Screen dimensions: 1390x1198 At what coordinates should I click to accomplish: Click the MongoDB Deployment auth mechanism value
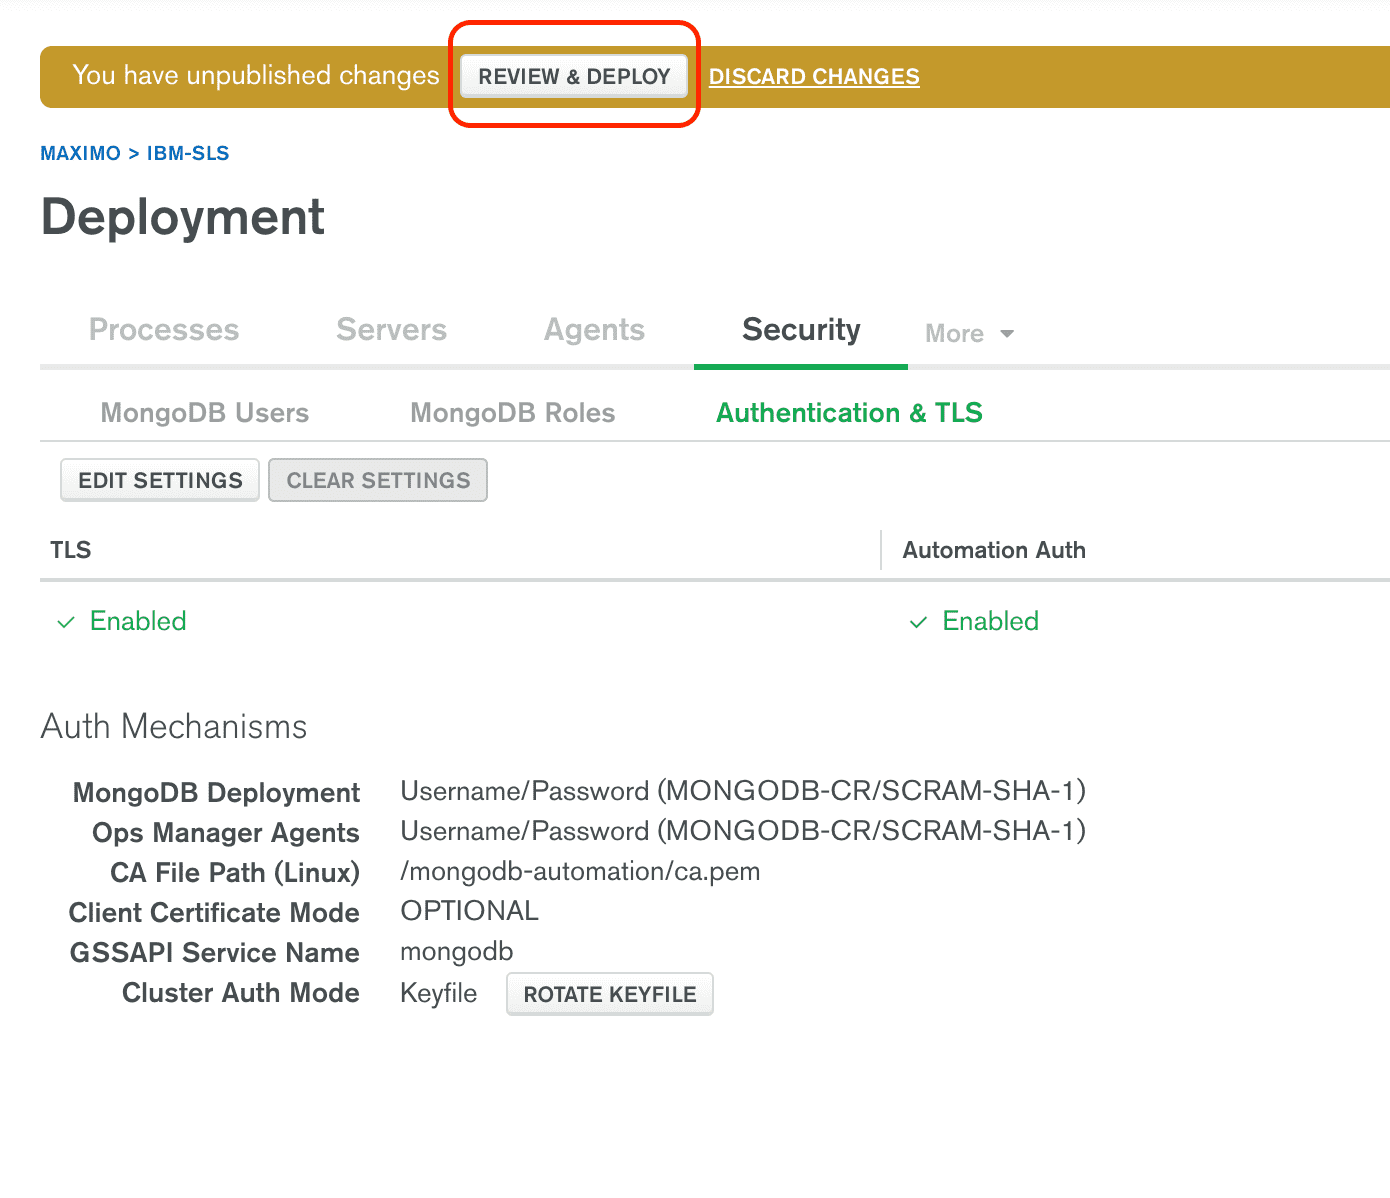click(x=743, y=791)
